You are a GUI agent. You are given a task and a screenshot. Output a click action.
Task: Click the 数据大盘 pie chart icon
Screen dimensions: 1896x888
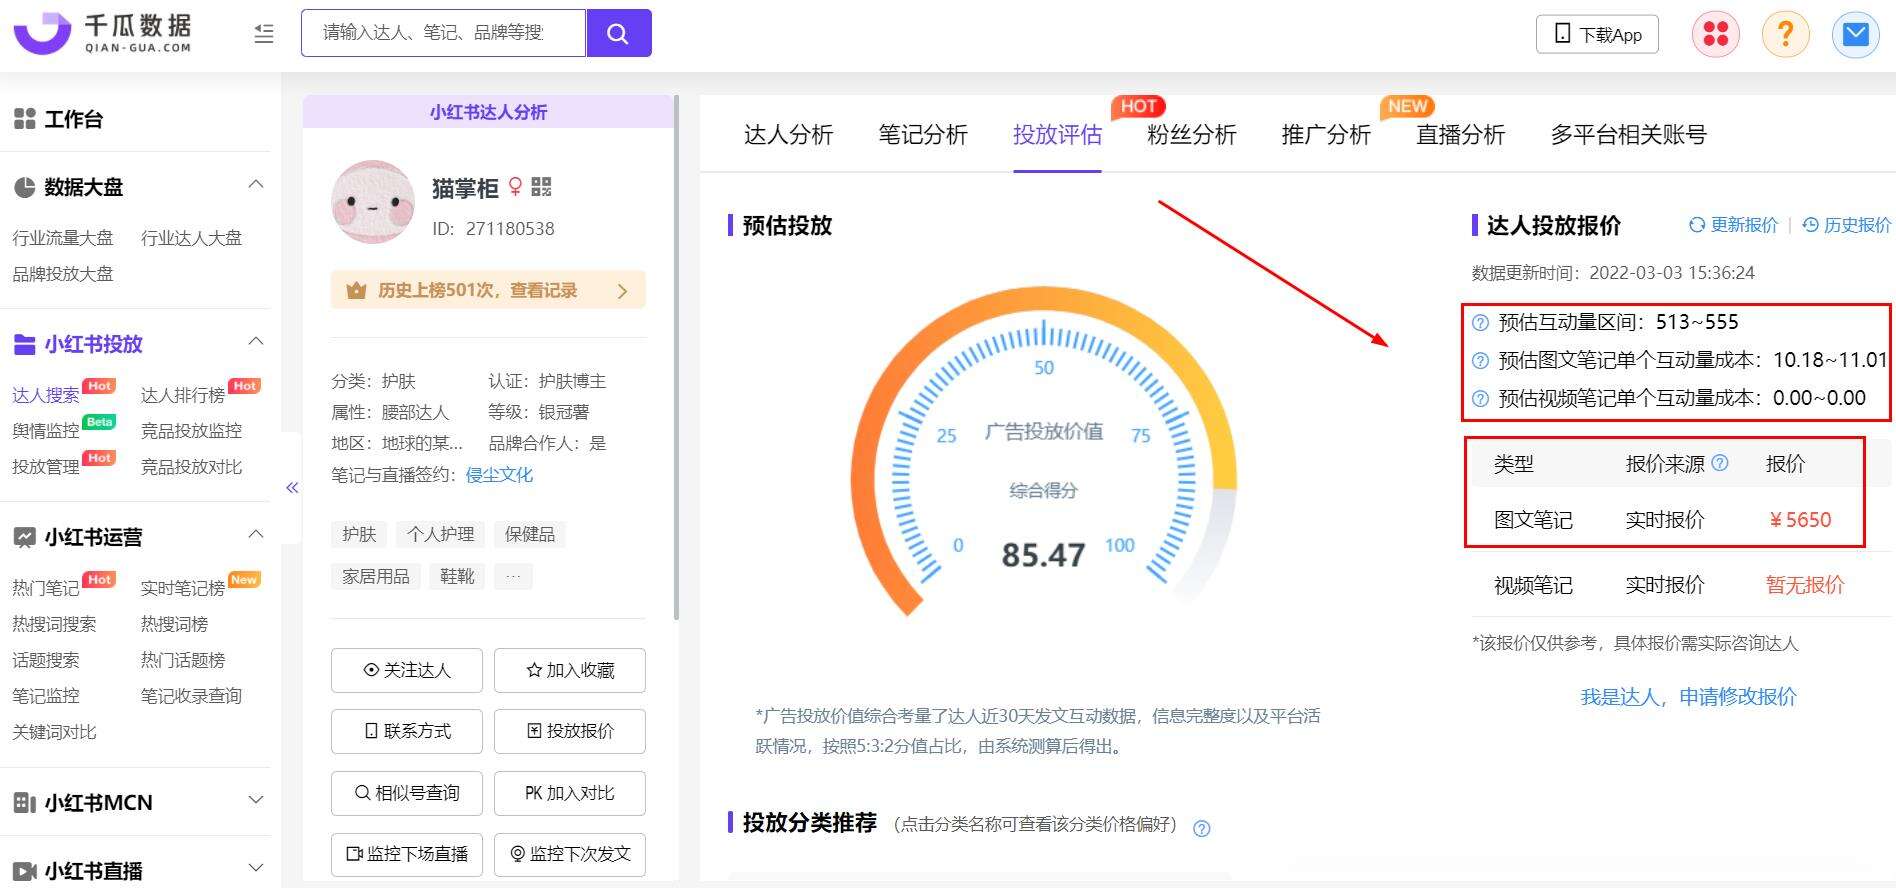pyautogui.click(x=25, y=187)
